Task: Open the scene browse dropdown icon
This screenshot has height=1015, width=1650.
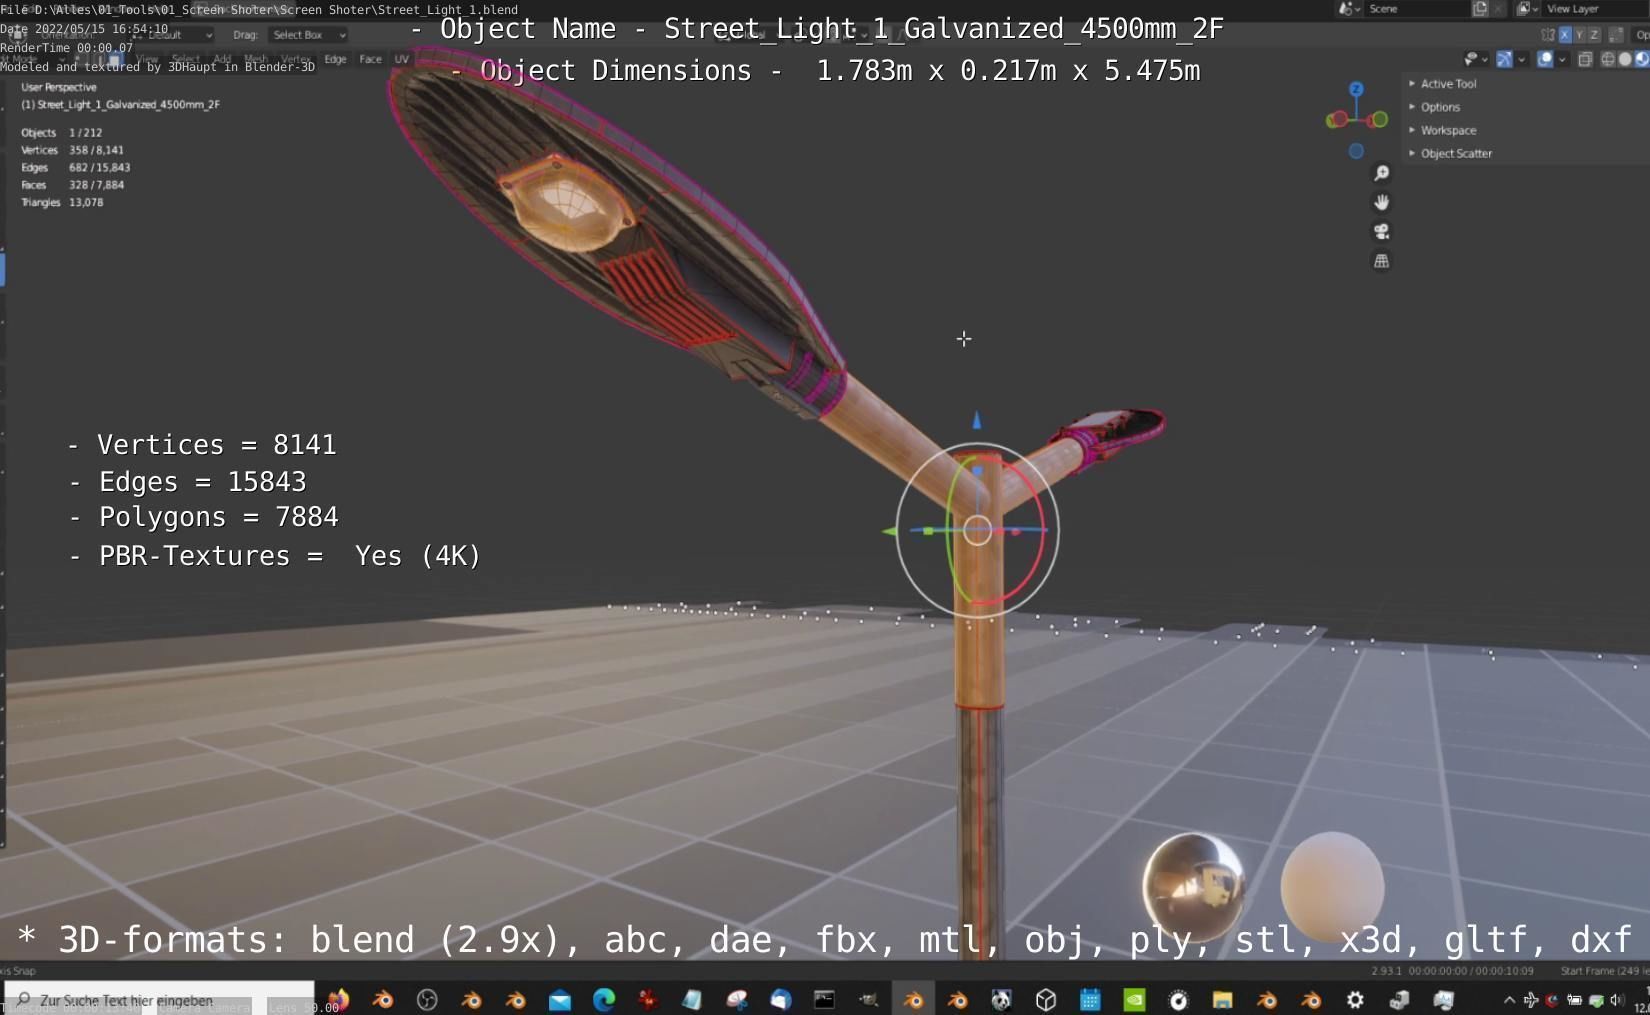Action: pos(1350,8)
